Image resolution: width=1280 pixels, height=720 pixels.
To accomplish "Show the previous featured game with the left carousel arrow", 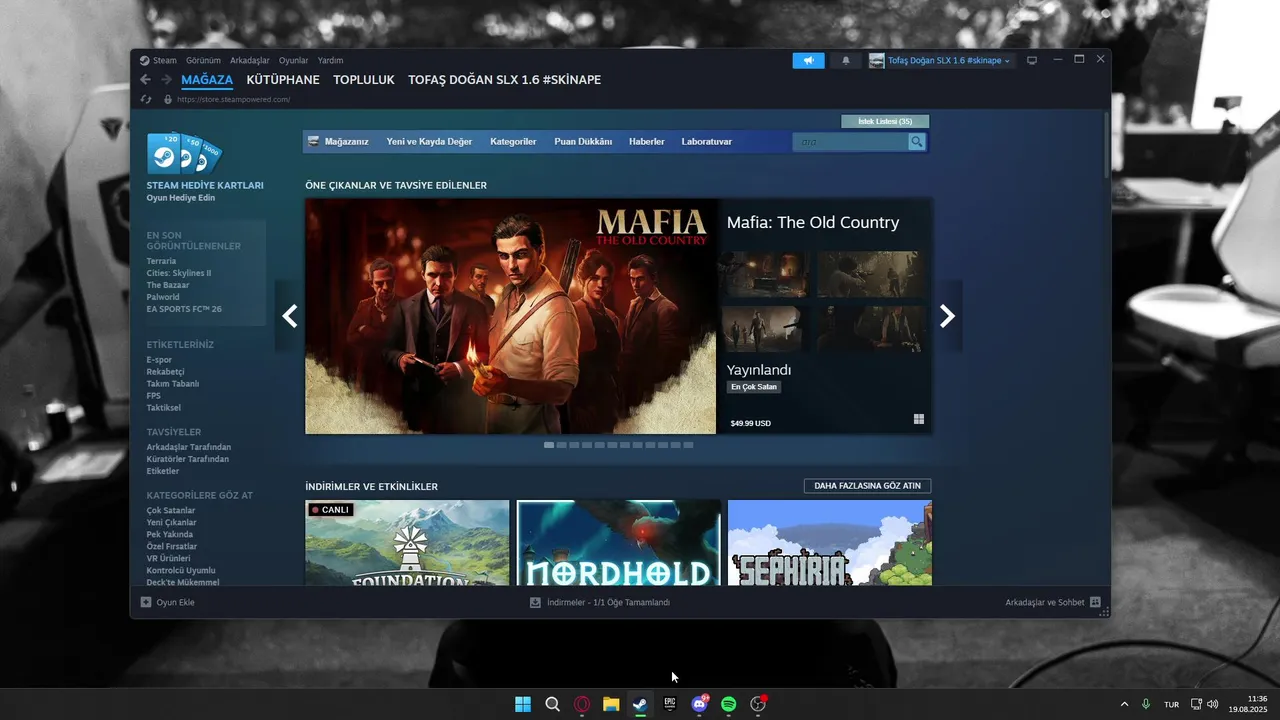I will [290, 316].
